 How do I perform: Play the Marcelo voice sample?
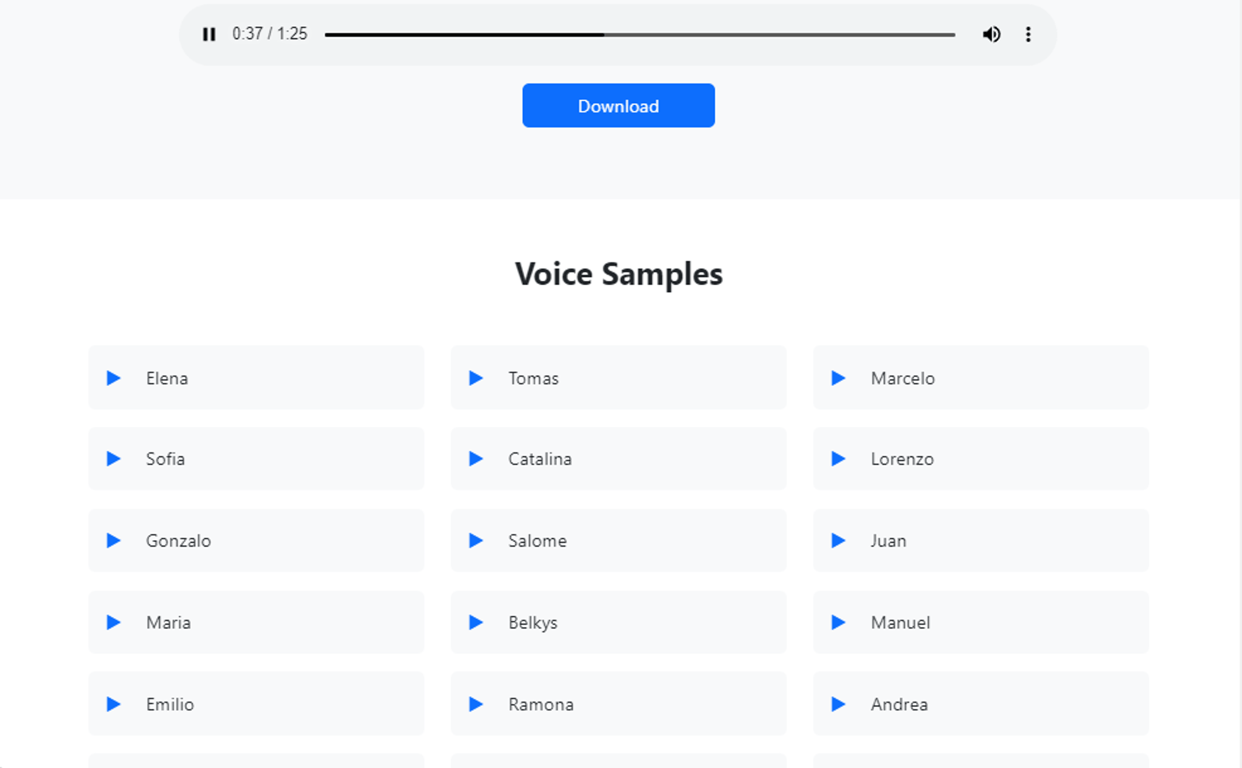(x=838, y=378)
